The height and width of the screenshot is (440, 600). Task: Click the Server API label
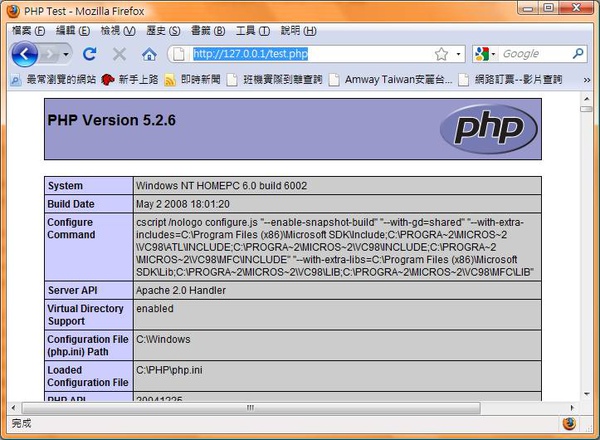[72, 290]
